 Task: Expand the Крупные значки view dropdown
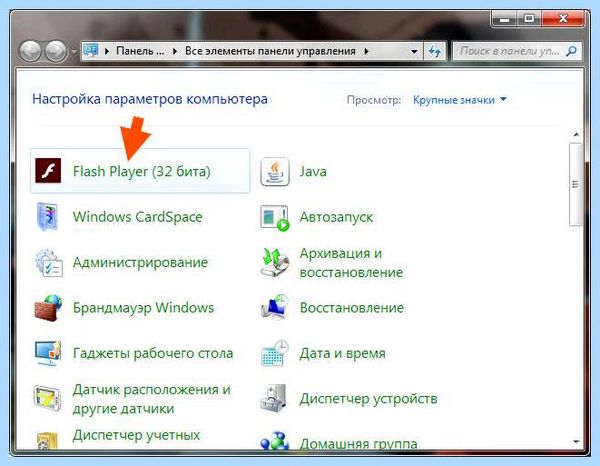(x=460, y=100)
